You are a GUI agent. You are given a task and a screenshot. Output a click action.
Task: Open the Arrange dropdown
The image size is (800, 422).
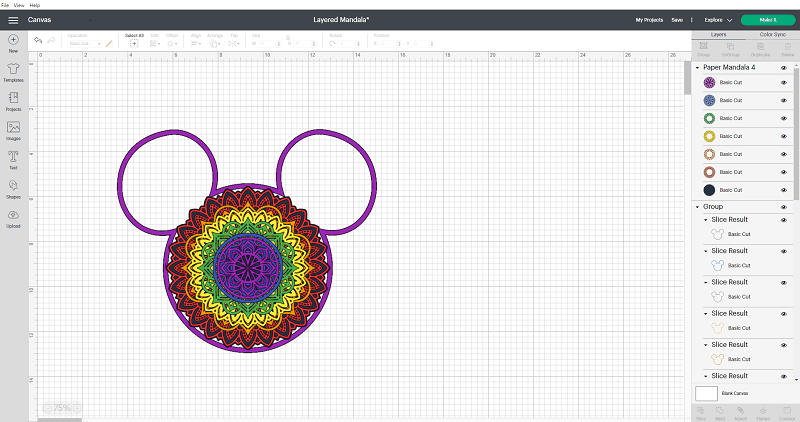[215, 44]
